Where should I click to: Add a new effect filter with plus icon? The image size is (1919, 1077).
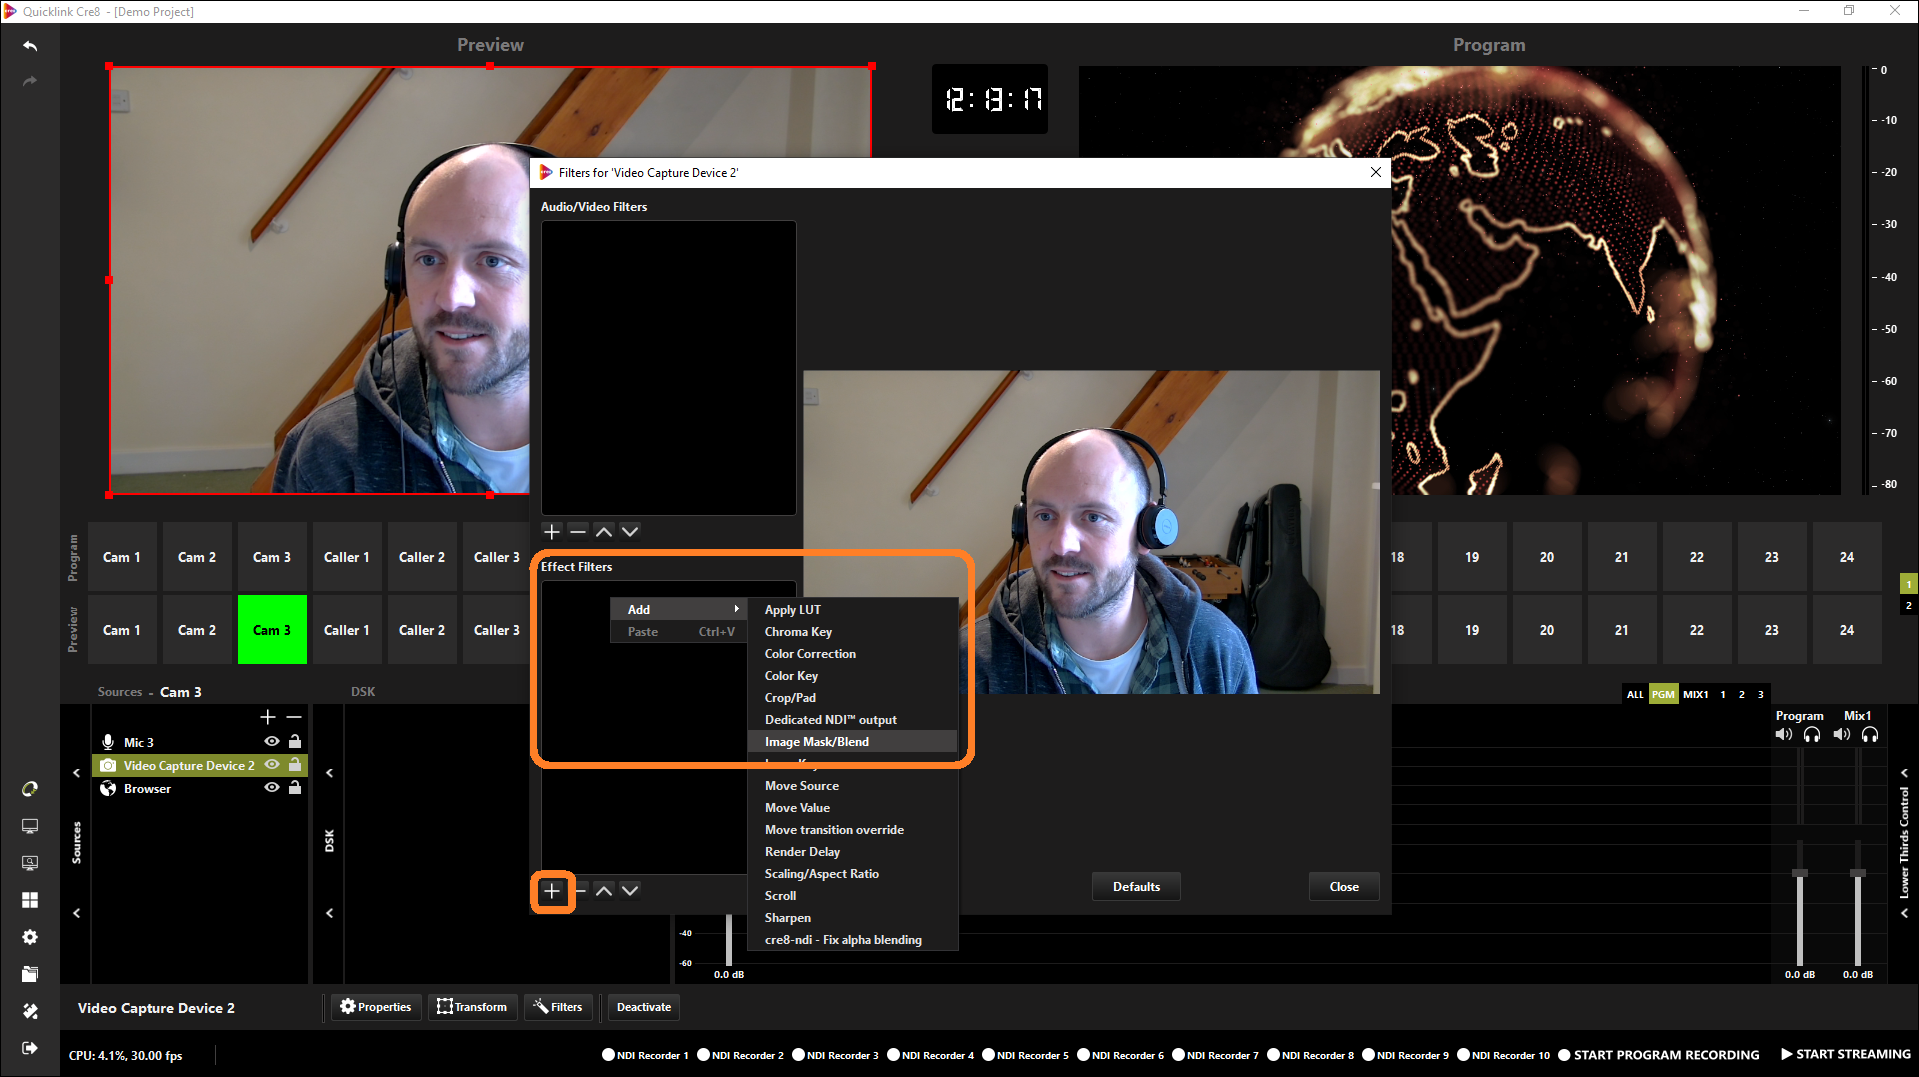click(x=552, y=890)
